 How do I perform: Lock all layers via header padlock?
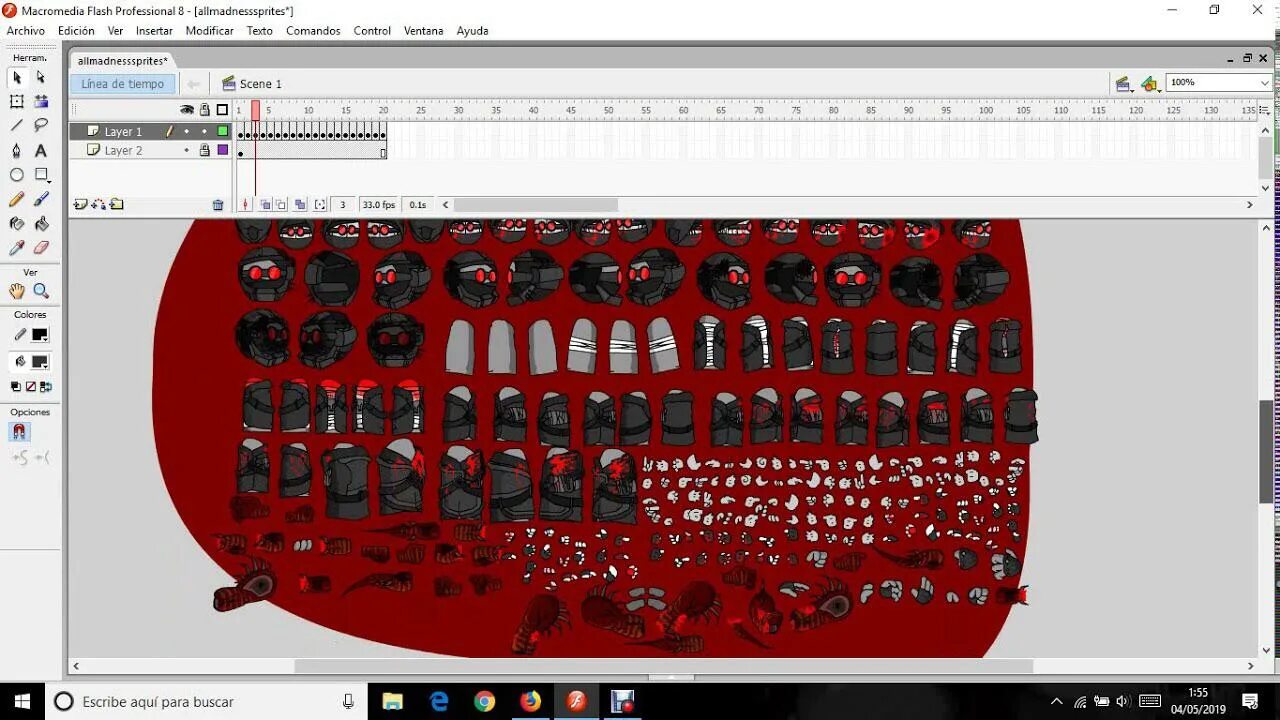point(205,110)
